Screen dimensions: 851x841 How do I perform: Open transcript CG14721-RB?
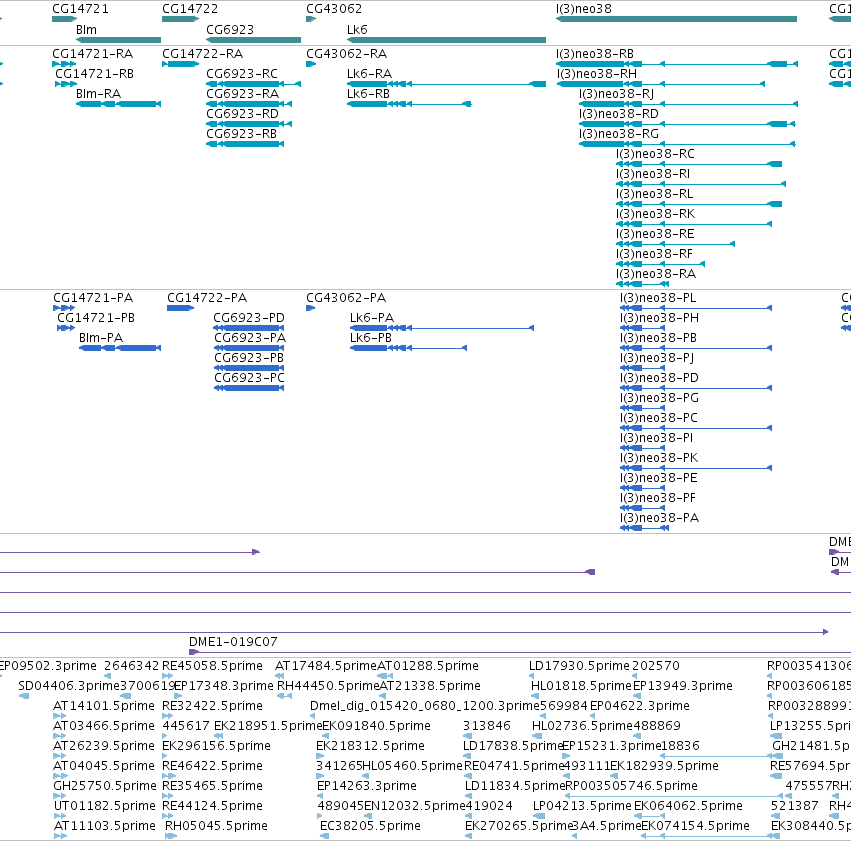tap(66, 84)
